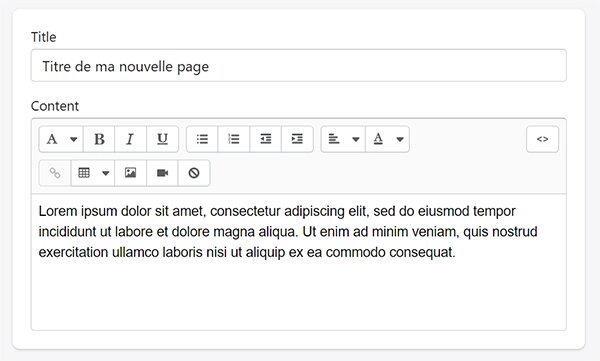This screenshot has height=361, width=600.
Task: Open the text alignment dropdown
Action: point(343,139)
